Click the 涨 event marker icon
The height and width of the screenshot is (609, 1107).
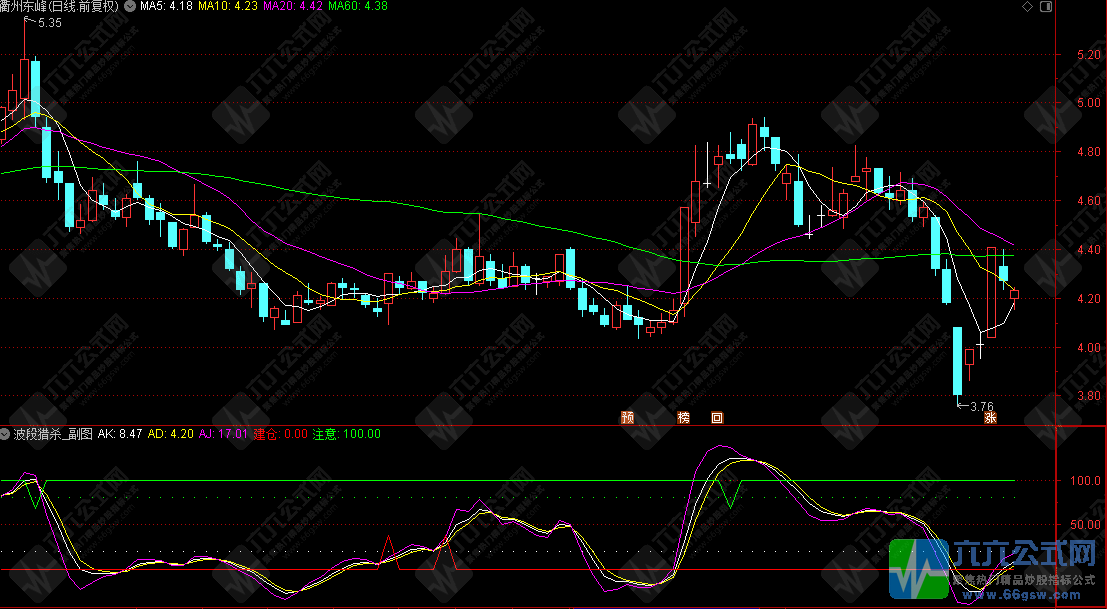[x=990, y=417]
